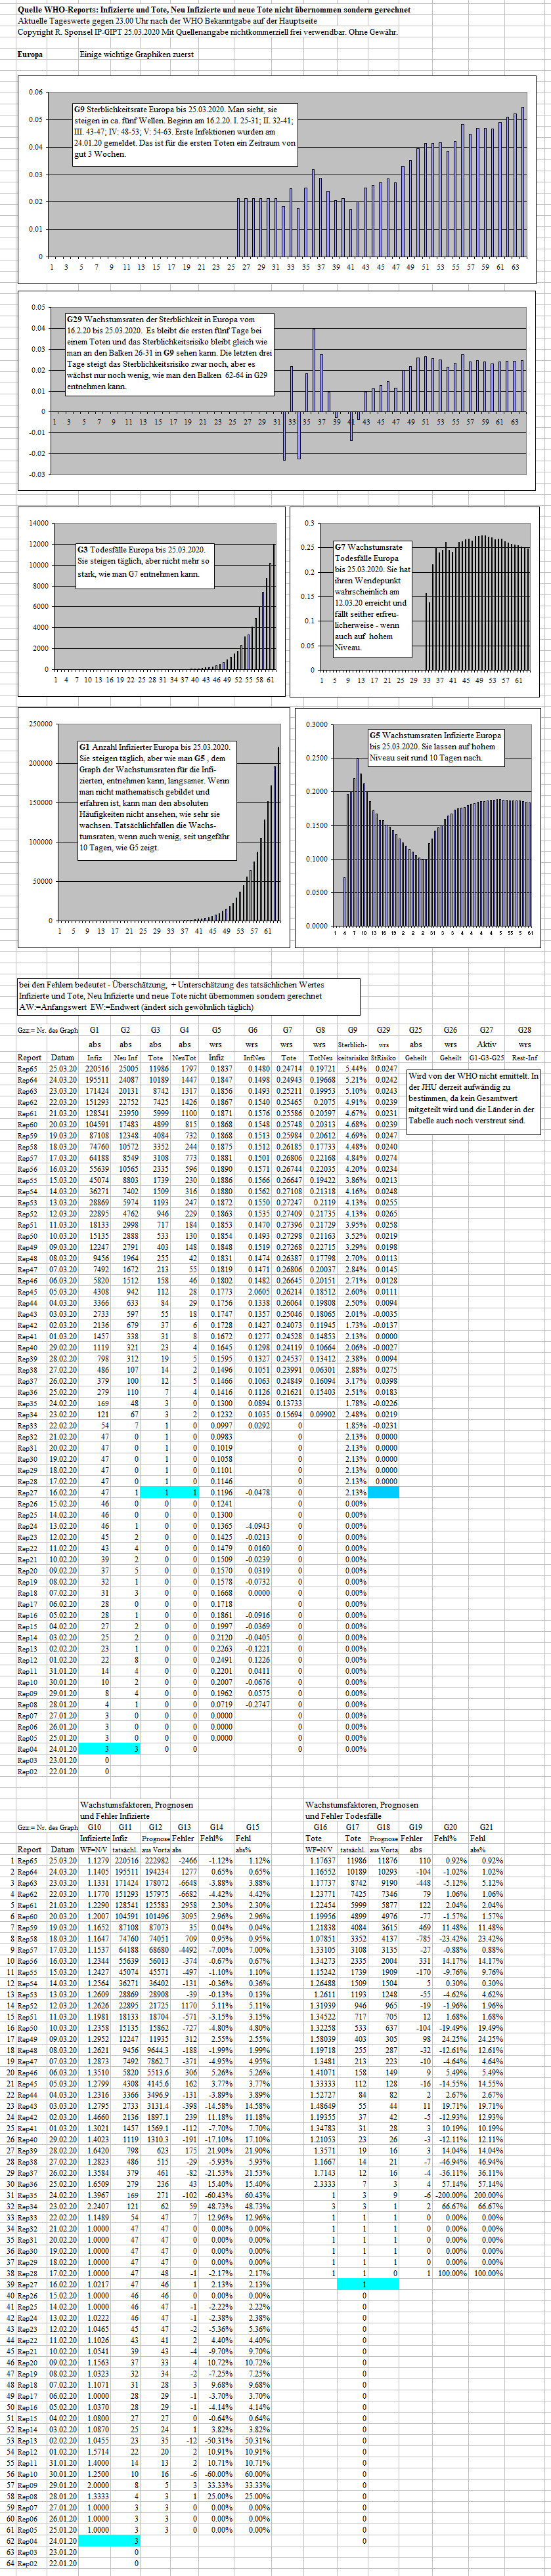The width and height of the screenshot is (551, 2576).
Task: Select the cyan G29 cell in row Rep27
Action: click(x=385, y=1492)
